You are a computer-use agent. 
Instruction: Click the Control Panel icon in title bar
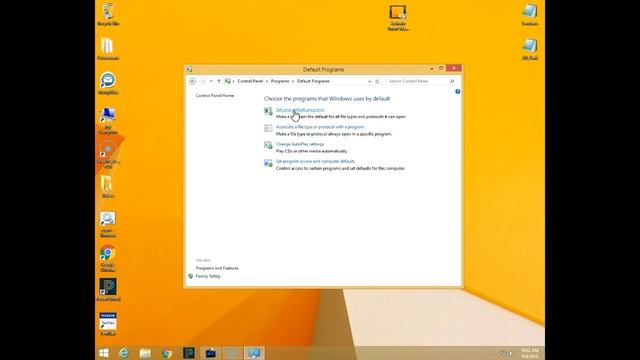(x=189, y=69)
